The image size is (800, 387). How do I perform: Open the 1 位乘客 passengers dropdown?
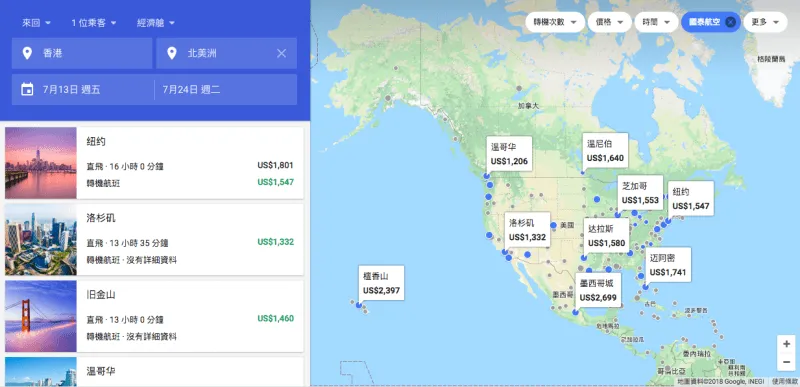tap(94, 23)
